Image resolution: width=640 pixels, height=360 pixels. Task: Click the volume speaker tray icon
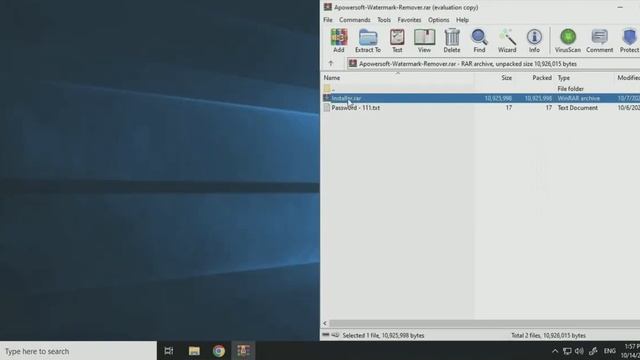tap(579, 351)
